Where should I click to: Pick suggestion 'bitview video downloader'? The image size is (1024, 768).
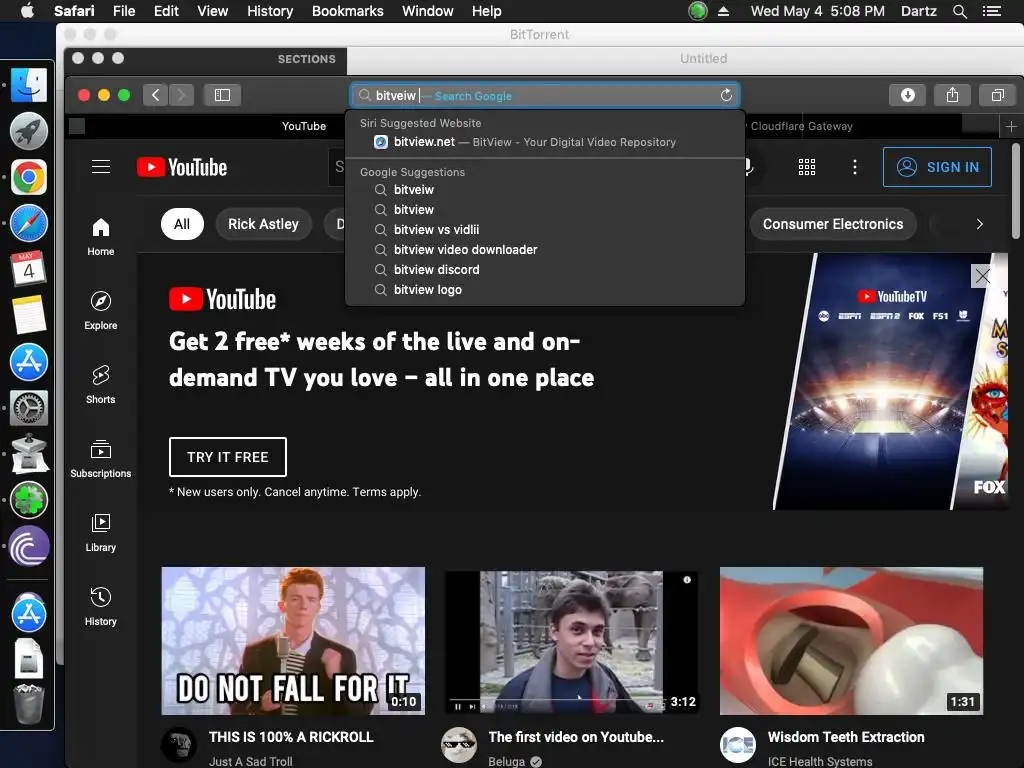coord(545,249)
